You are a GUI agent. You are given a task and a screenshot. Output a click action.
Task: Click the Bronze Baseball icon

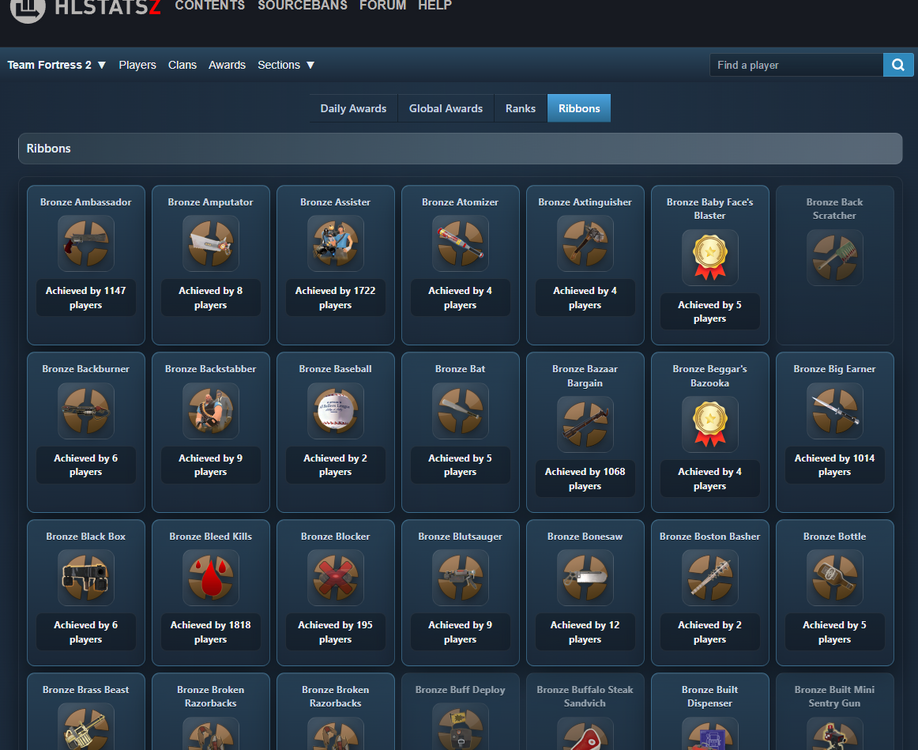coord(335,411)
